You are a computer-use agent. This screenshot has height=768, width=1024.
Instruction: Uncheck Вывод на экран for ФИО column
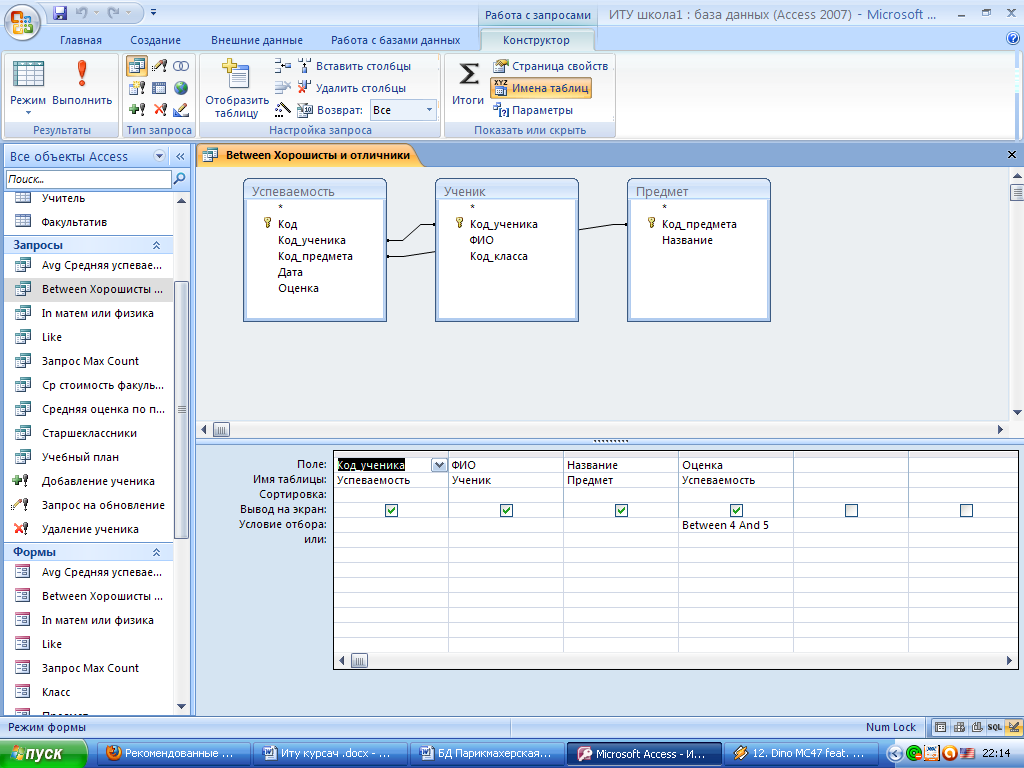506,510
